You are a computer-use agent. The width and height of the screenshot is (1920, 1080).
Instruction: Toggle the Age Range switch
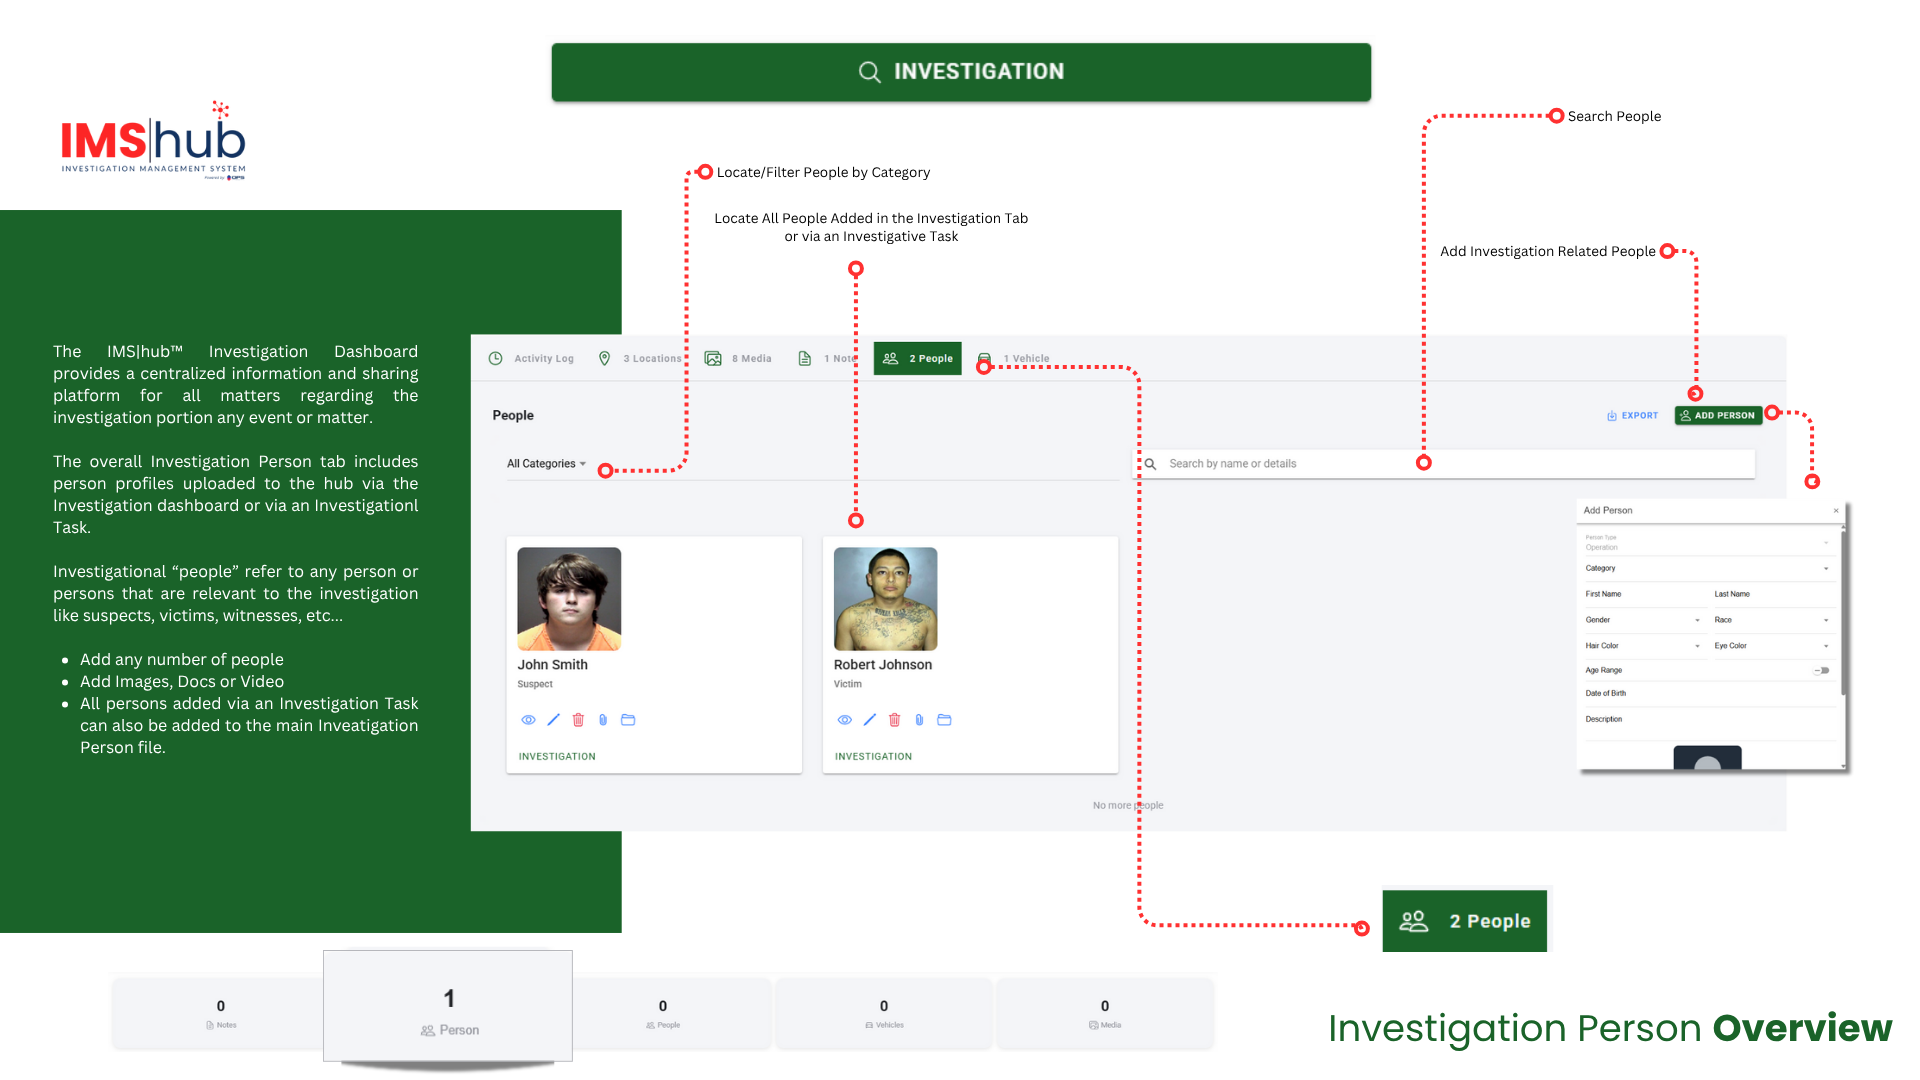[1823, 671]
